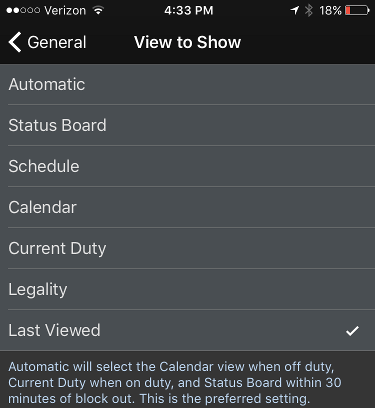Select the Last Viewed row

pos(187,330)
